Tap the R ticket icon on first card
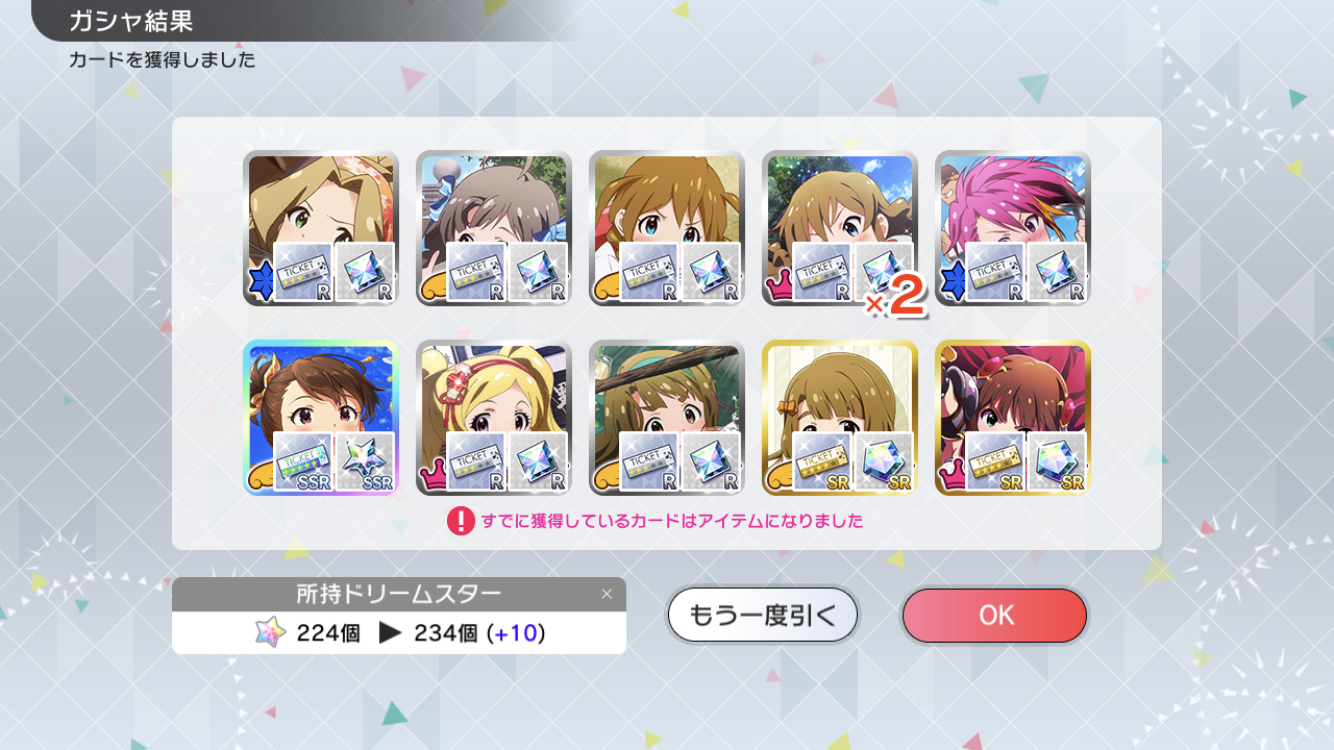This screenshot has height=750, width=1334. click(303, 272)
